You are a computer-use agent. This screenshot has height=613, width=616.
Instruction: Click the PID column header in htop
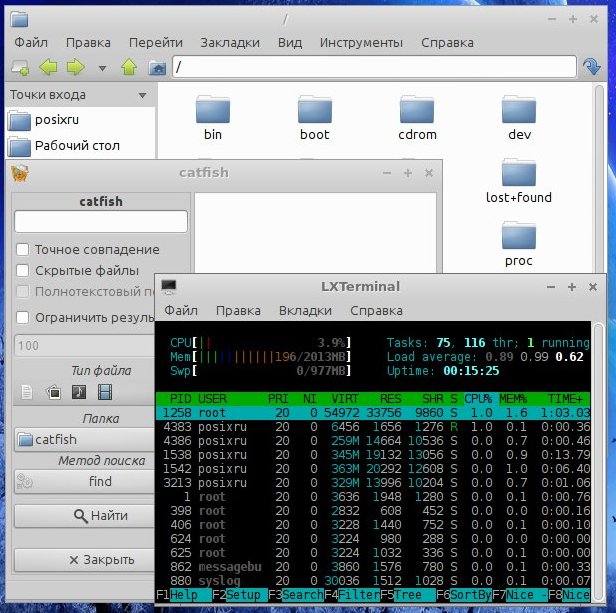181,399
